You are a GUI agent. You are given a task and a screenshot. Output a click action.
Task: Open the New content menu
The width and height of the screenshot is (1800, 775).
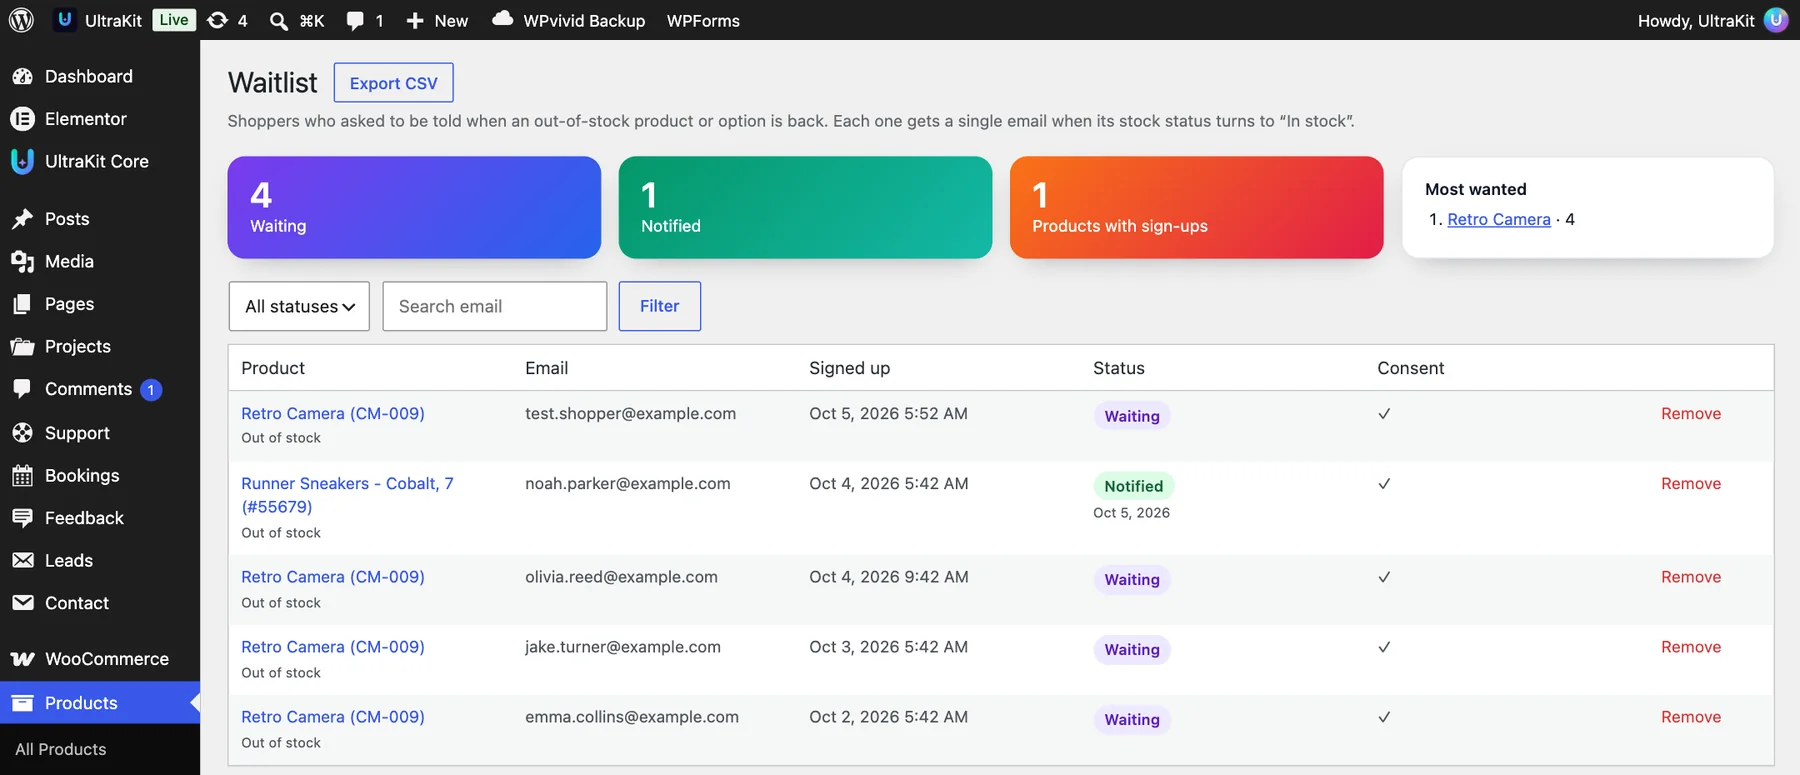click(437, 21)
